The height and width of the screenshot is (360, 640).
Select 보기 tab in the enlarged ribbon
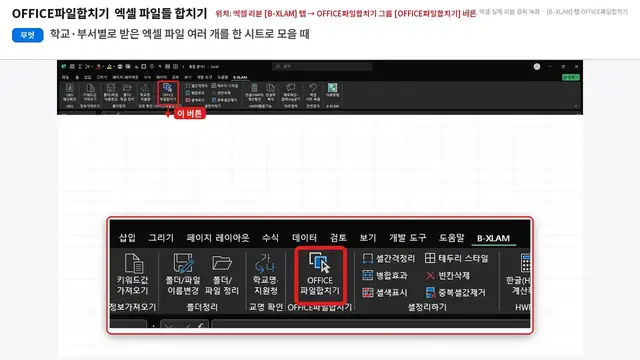pos(368,238)
